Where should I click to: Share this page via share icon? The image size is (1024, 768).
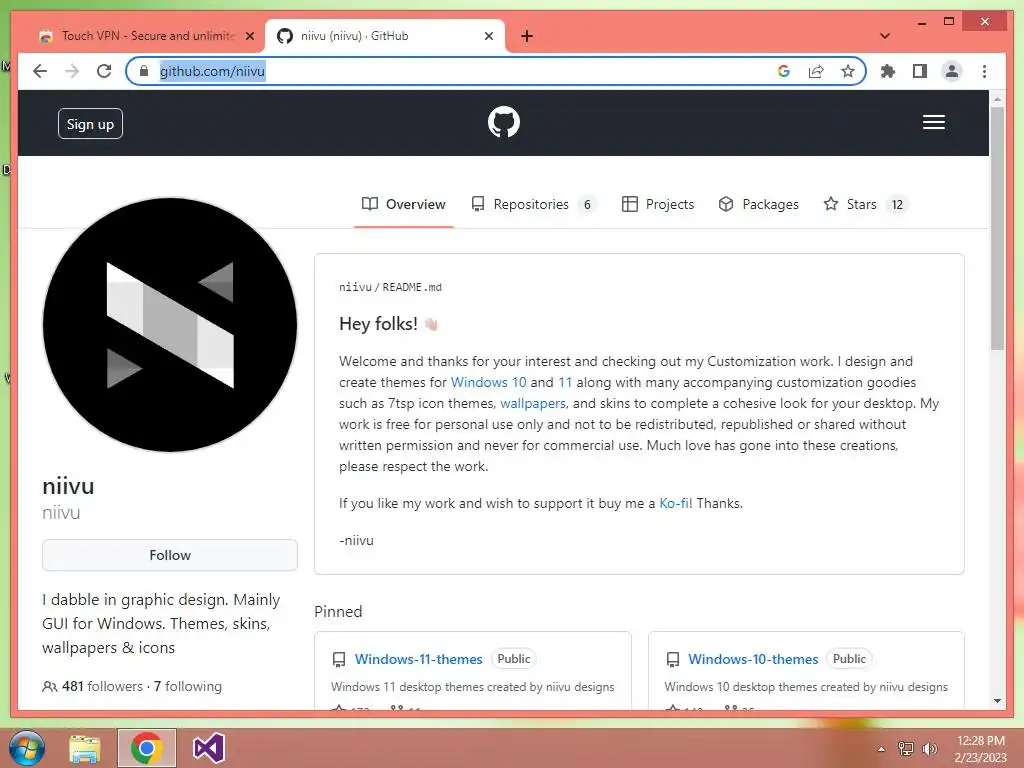[x=816, y=71]
